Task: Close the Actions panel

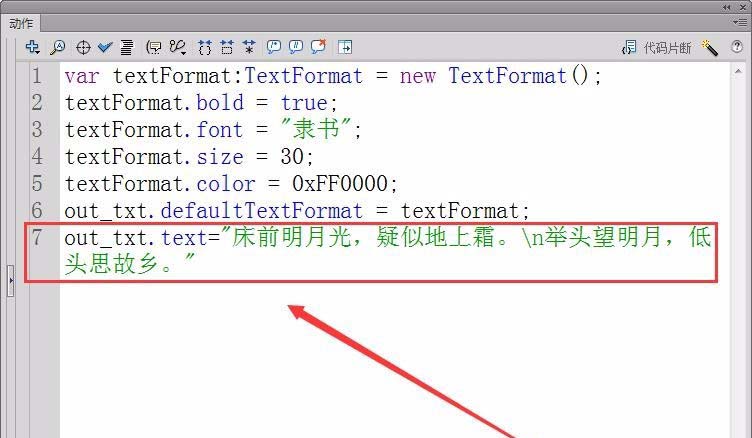Action: 742,7
